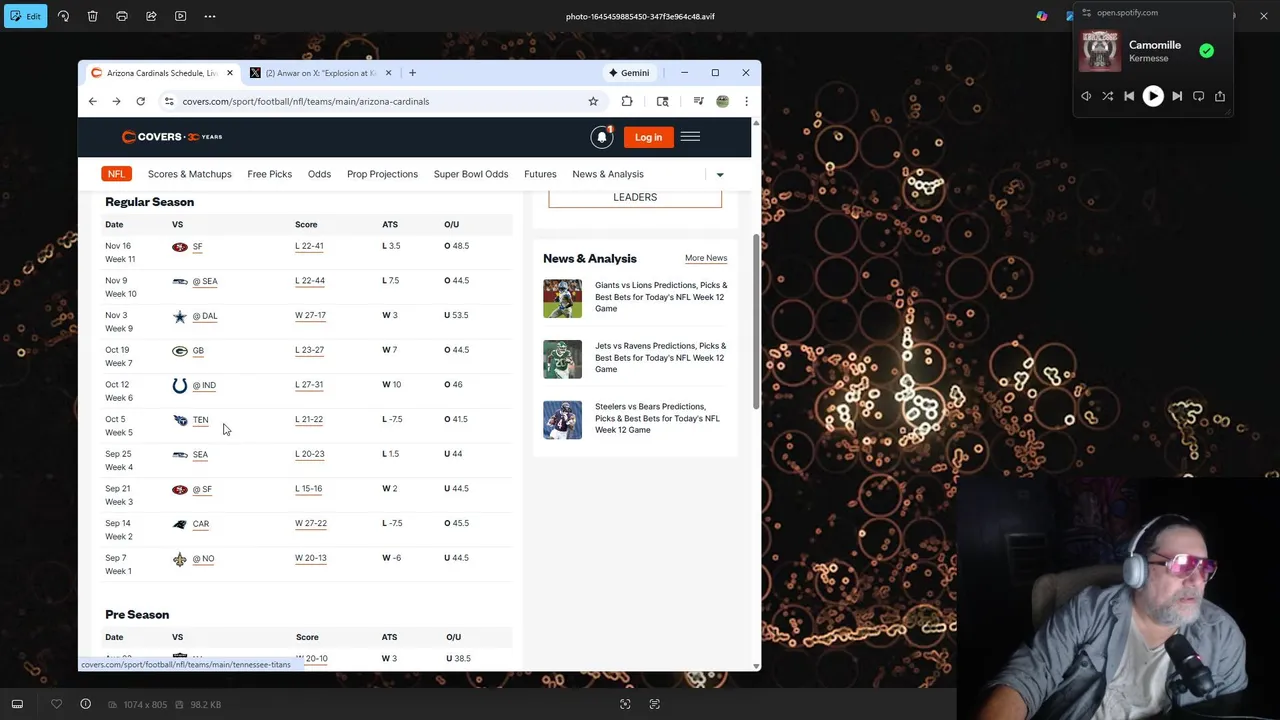
Task: Open Steelers vs Bears Predictions article
Action: click(x=657, y=418)
